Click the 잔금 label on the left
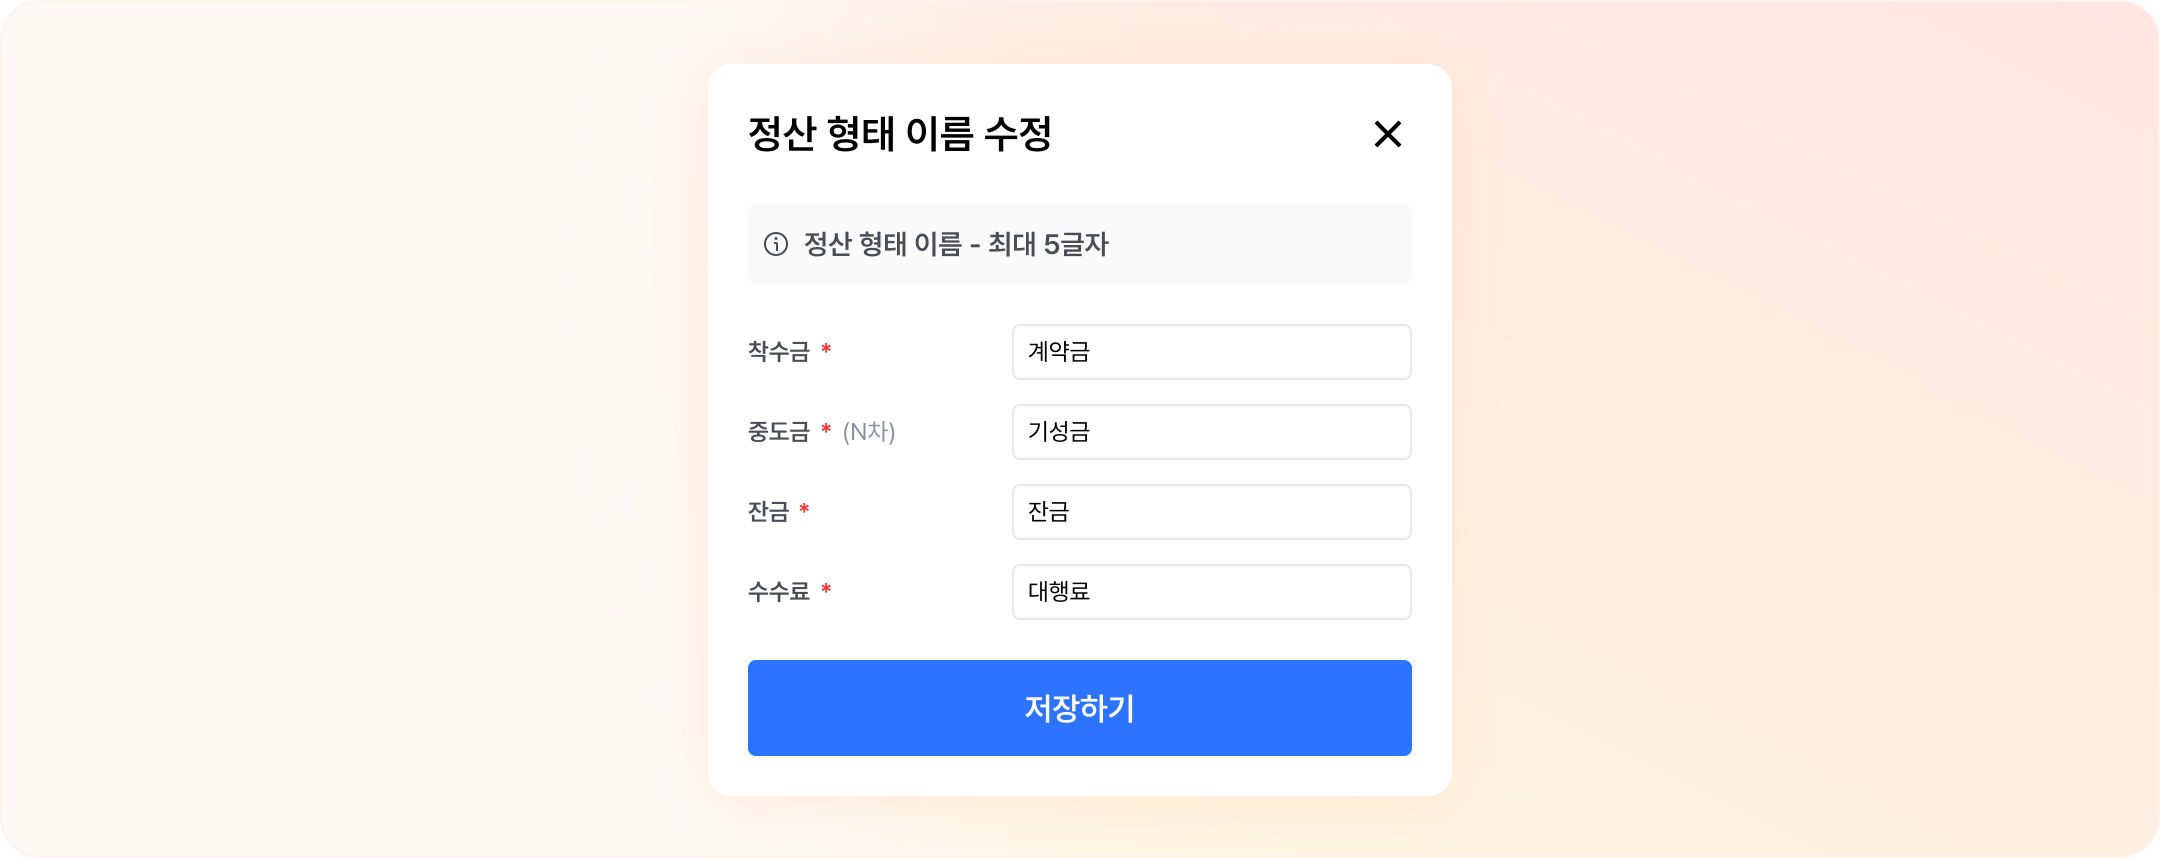The height and width of the screenshot is (858, 2160). click(x=768, y=512)
